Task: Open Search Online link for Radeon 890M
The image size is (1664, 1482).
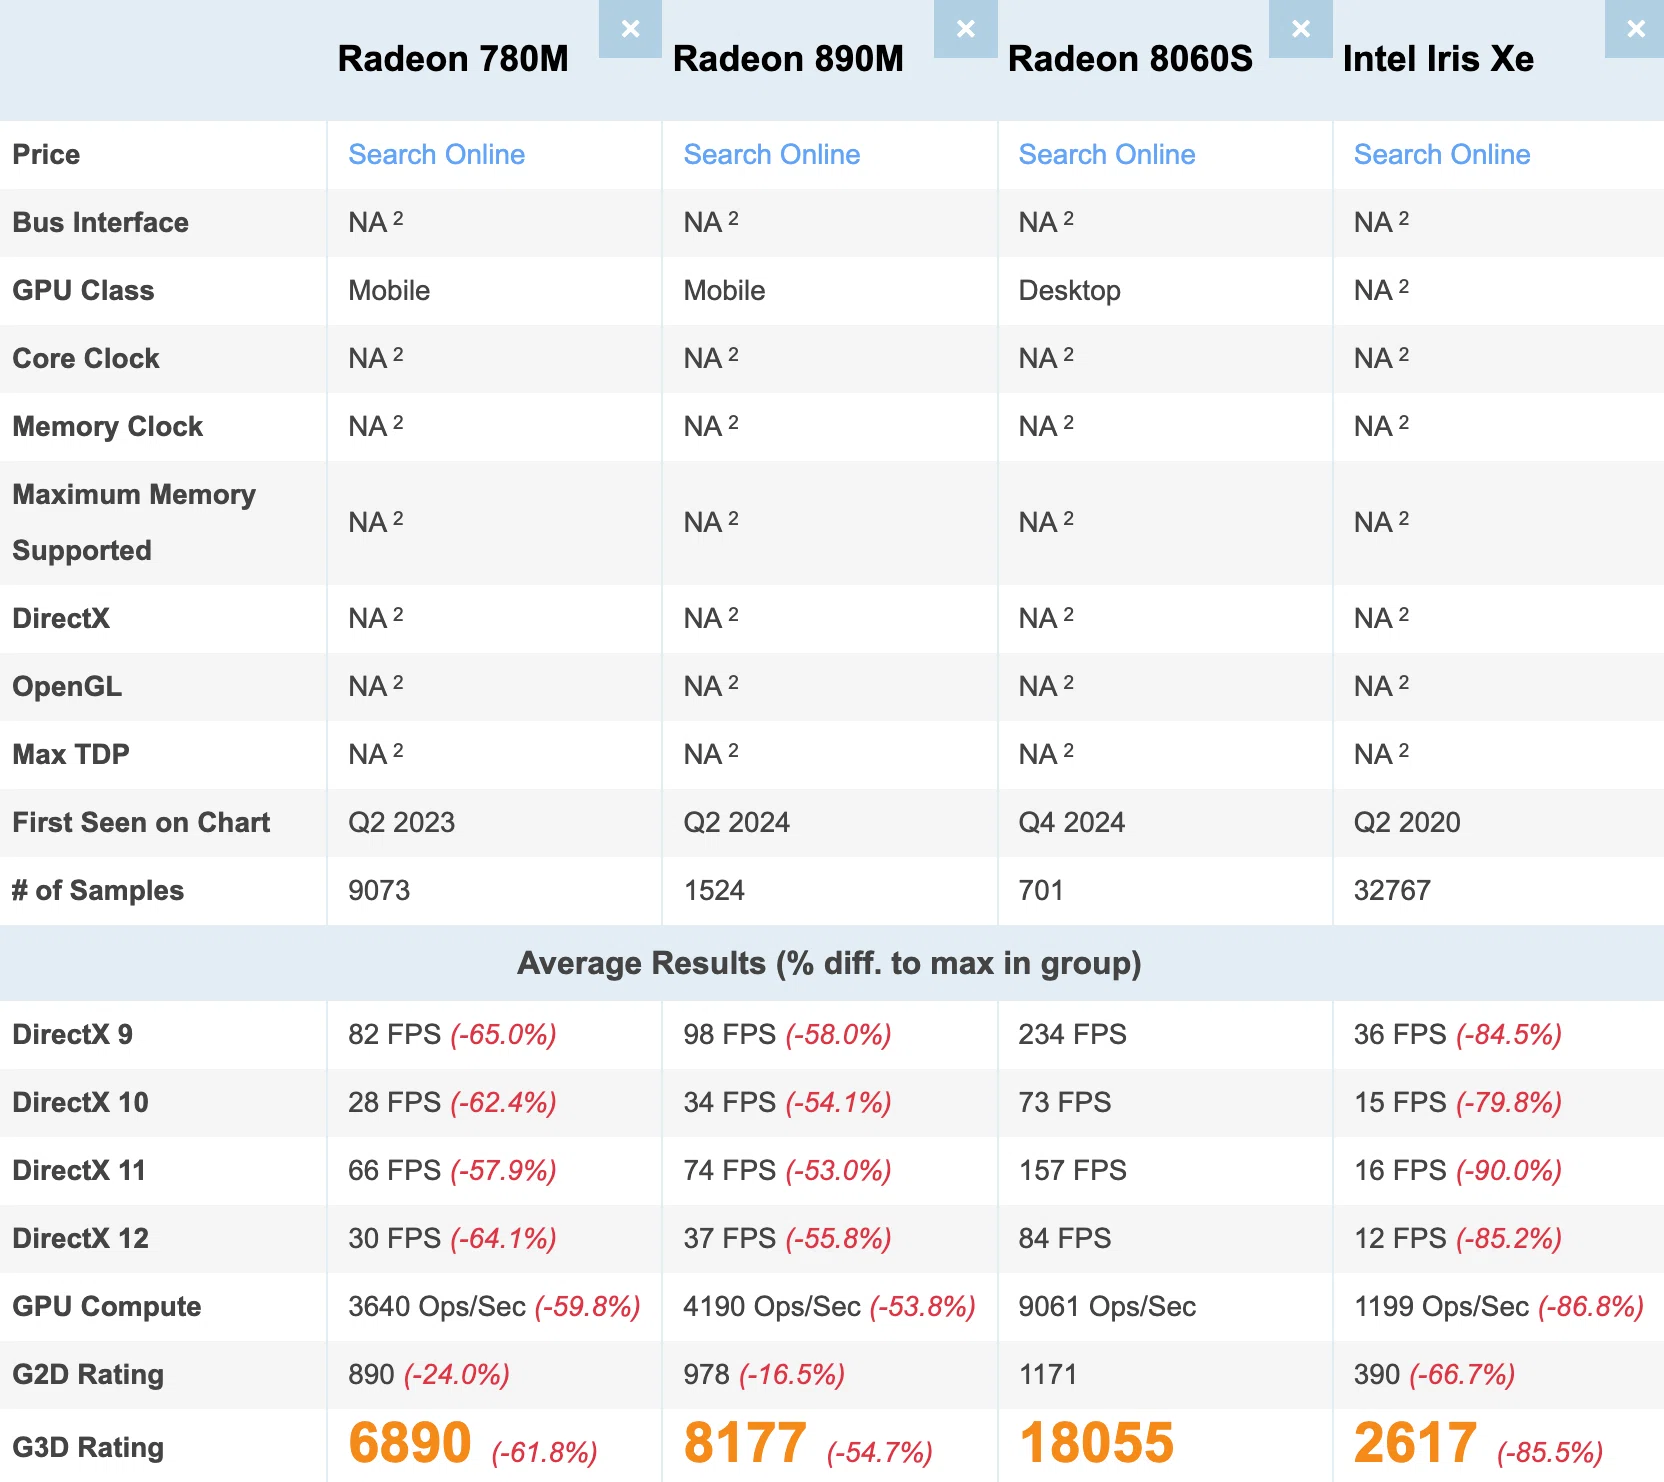Action: coord(771,154)
